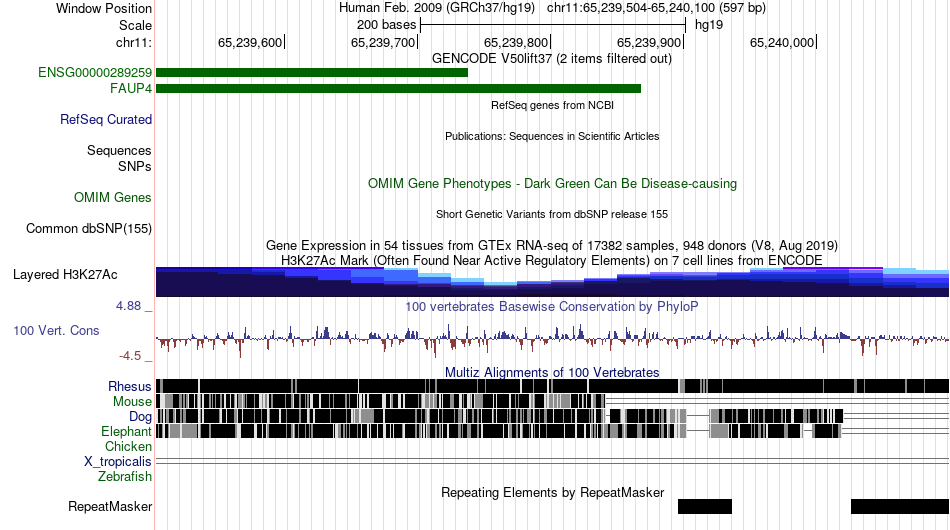This screenshot has height=530, width=950.
Task: Click the GENCODE V50lift37 track title
Action: click(x=551, y=59)
